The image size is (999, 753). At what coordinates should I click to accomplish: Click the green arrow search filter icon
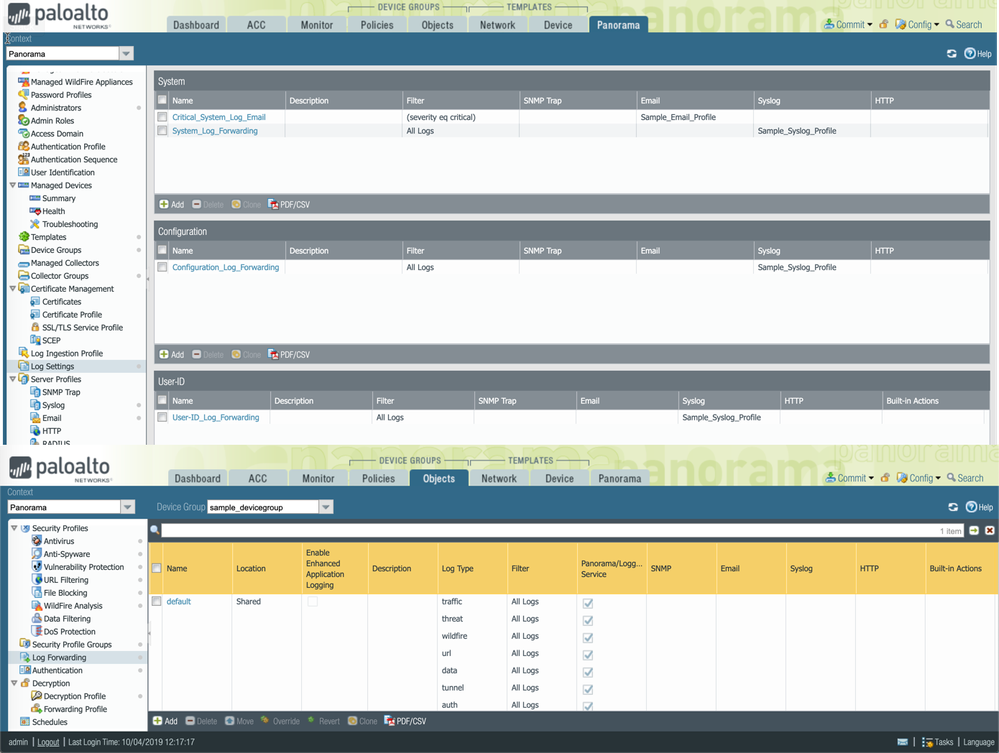(974, 530)
